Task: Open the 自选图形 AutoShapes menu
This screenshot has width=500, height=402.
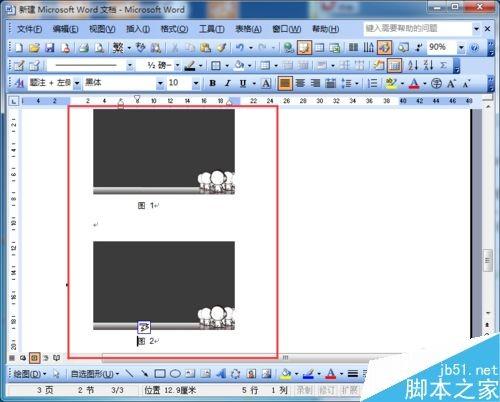Action: (95, 374)
